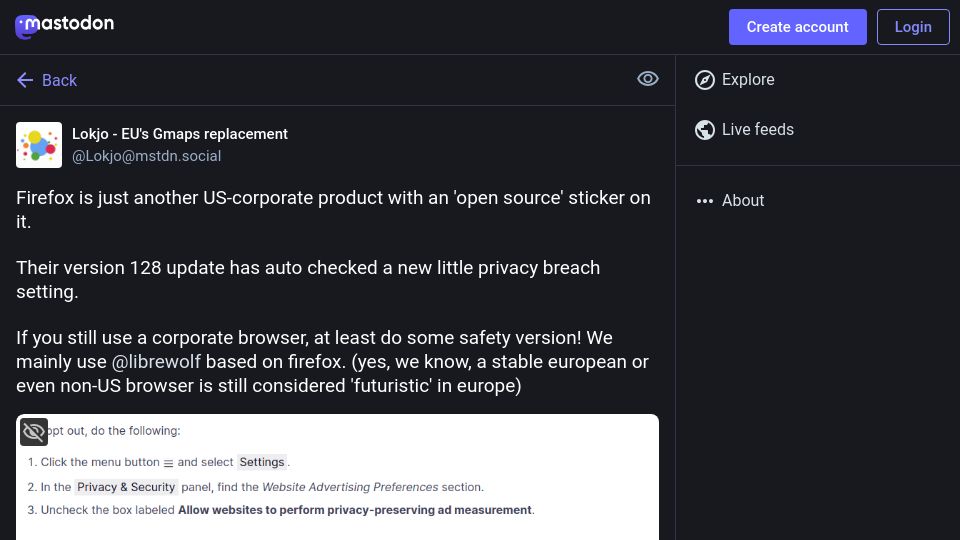The height and width of the screenshot is (540, 960).
Task: Select Live feeds in the navigation
Action: [x=757, y=130]
